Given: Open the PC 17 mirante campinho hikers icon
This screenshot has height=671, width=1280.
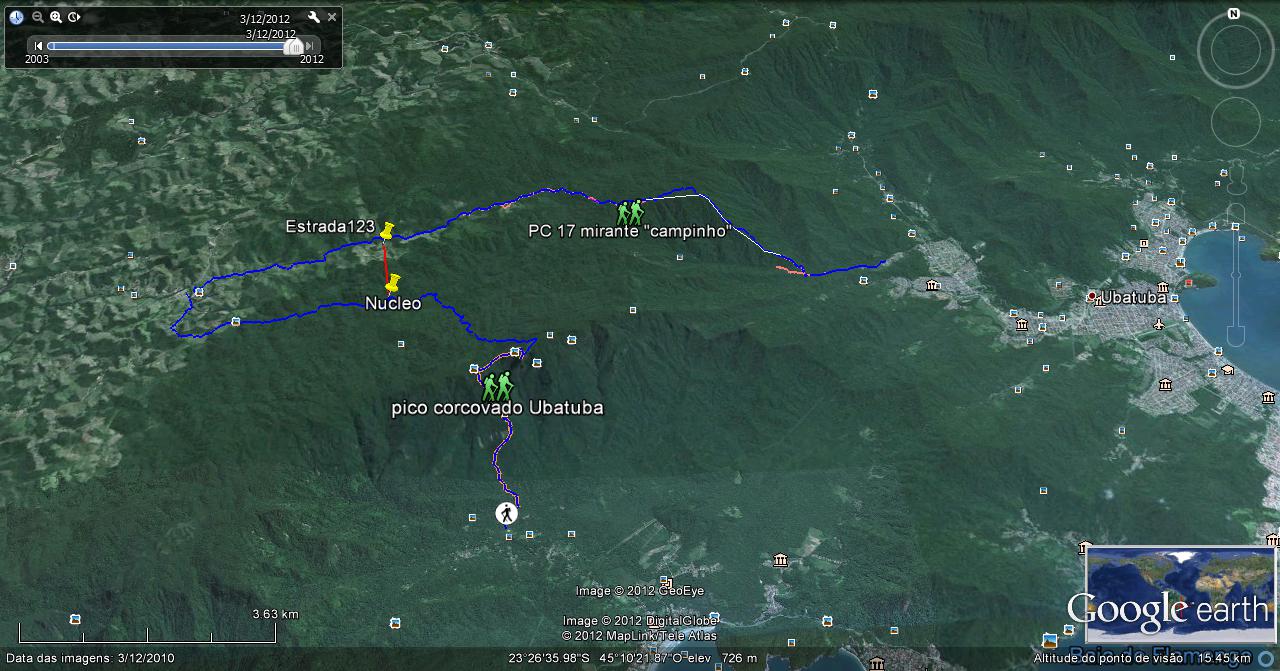Looking at the screenshot, I should [x=629, y=212].
